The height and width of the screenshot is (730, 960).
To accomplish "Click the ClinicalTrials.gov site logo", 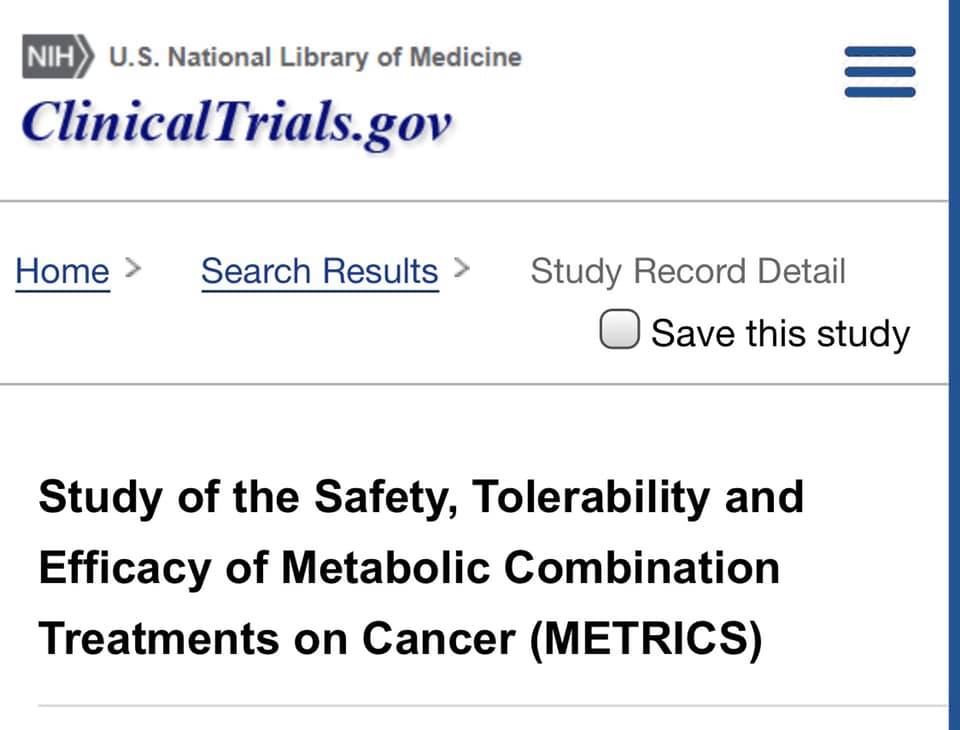I will [237, 122].
